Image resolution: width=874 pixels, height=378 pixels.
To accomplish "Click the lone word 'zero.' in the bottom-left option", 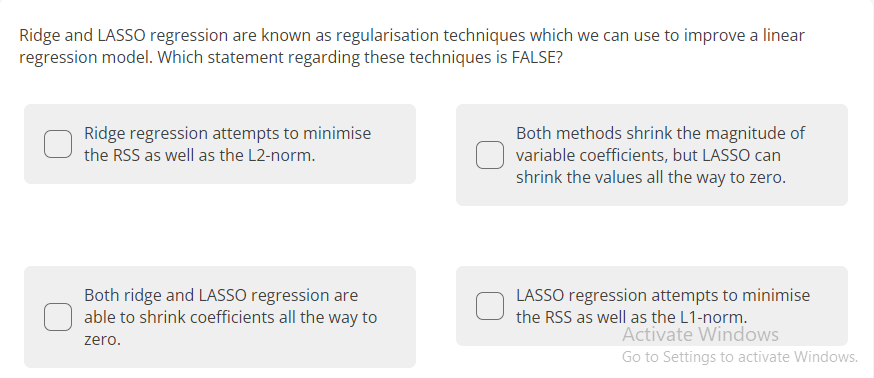I will click(x=103, y=340).
